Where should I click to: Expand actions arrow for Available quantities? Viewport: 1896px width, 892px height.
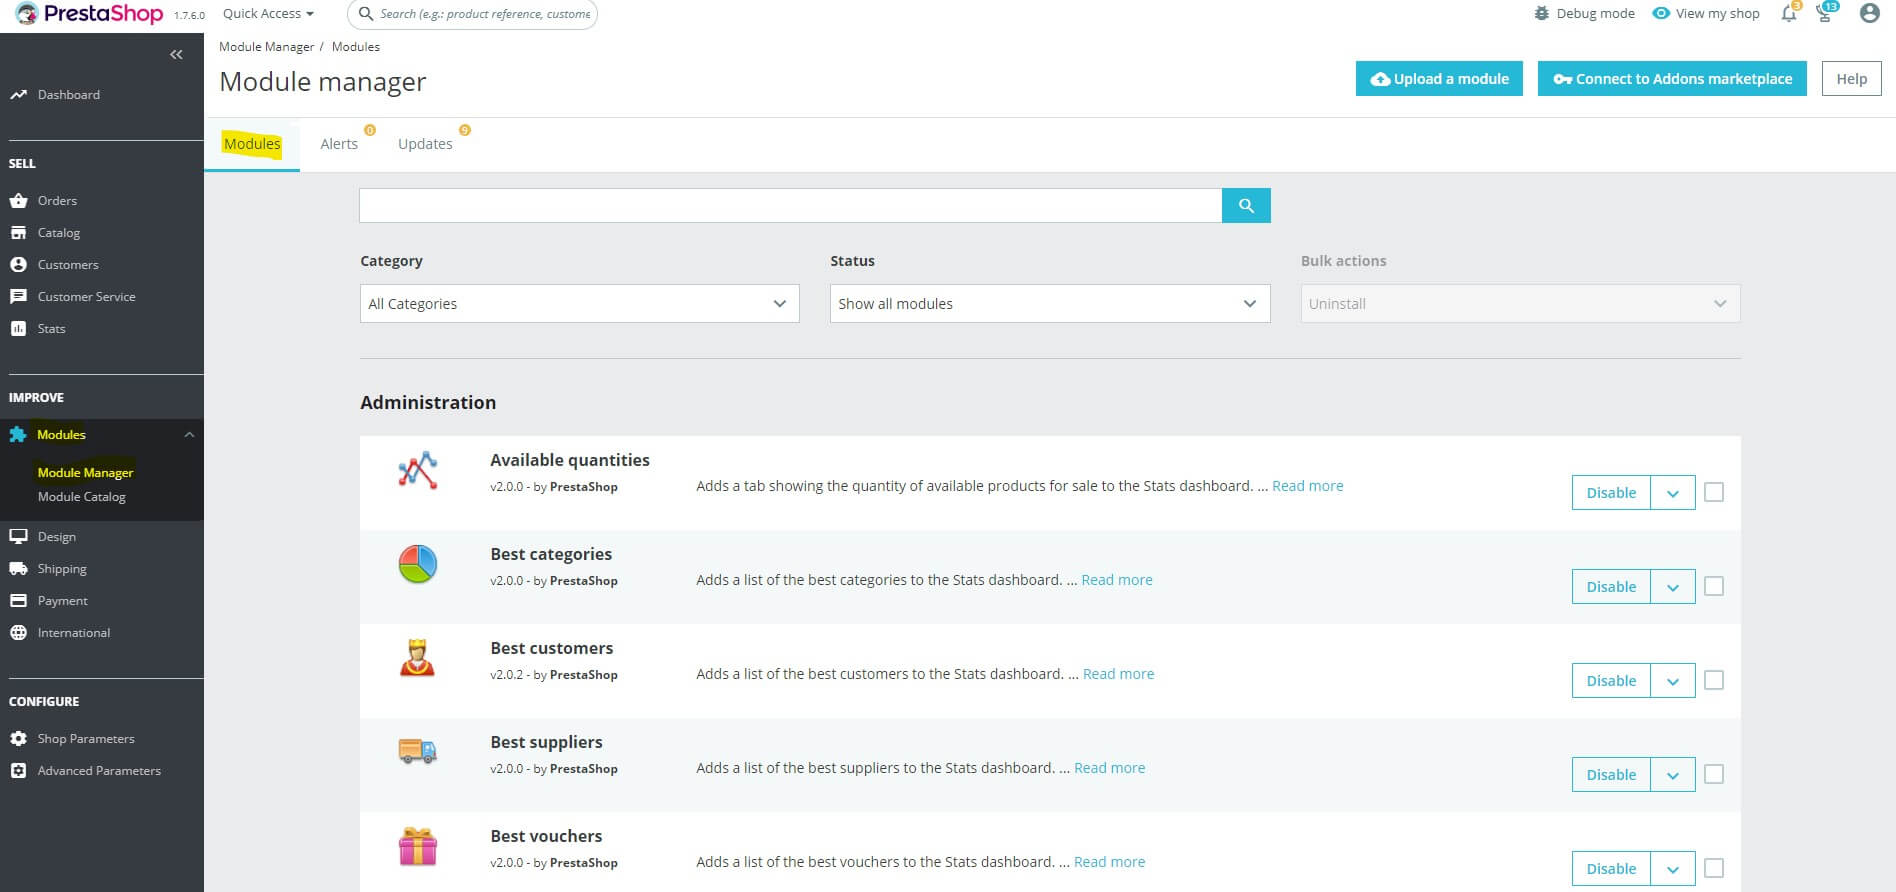pos(1673,493)
